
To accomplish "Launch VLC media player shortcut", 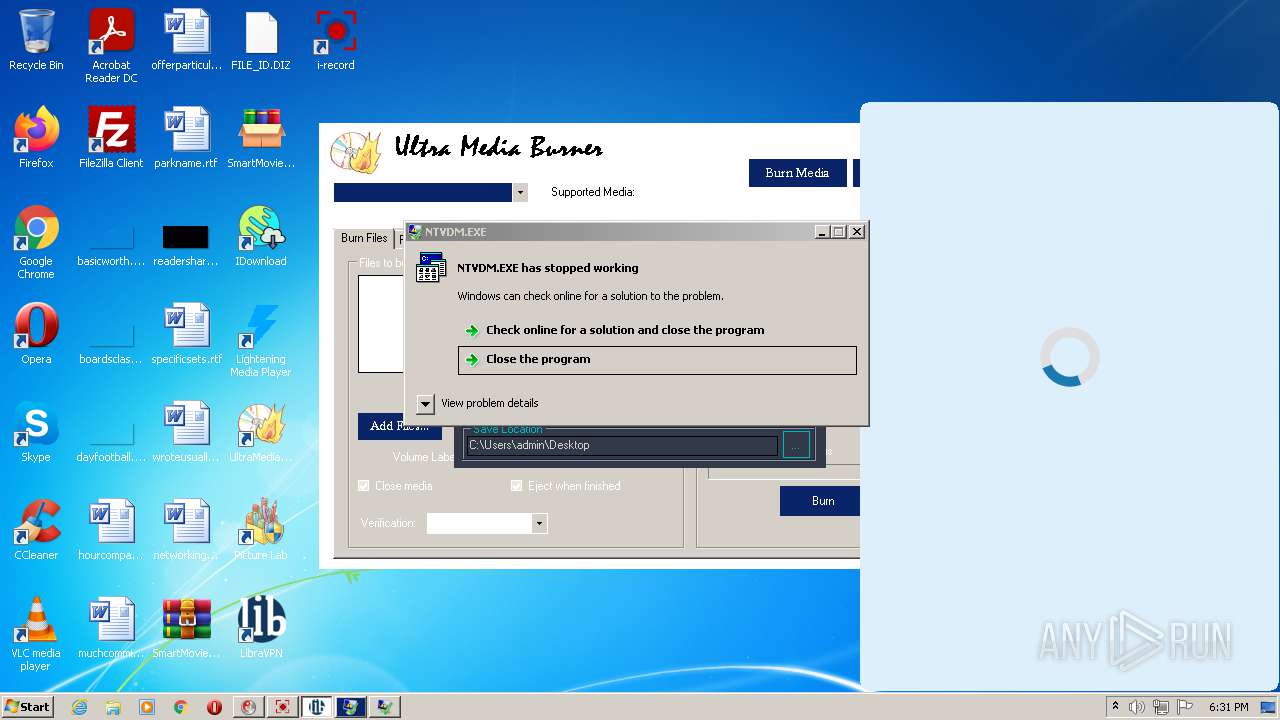I will click(x=36, y=634).
